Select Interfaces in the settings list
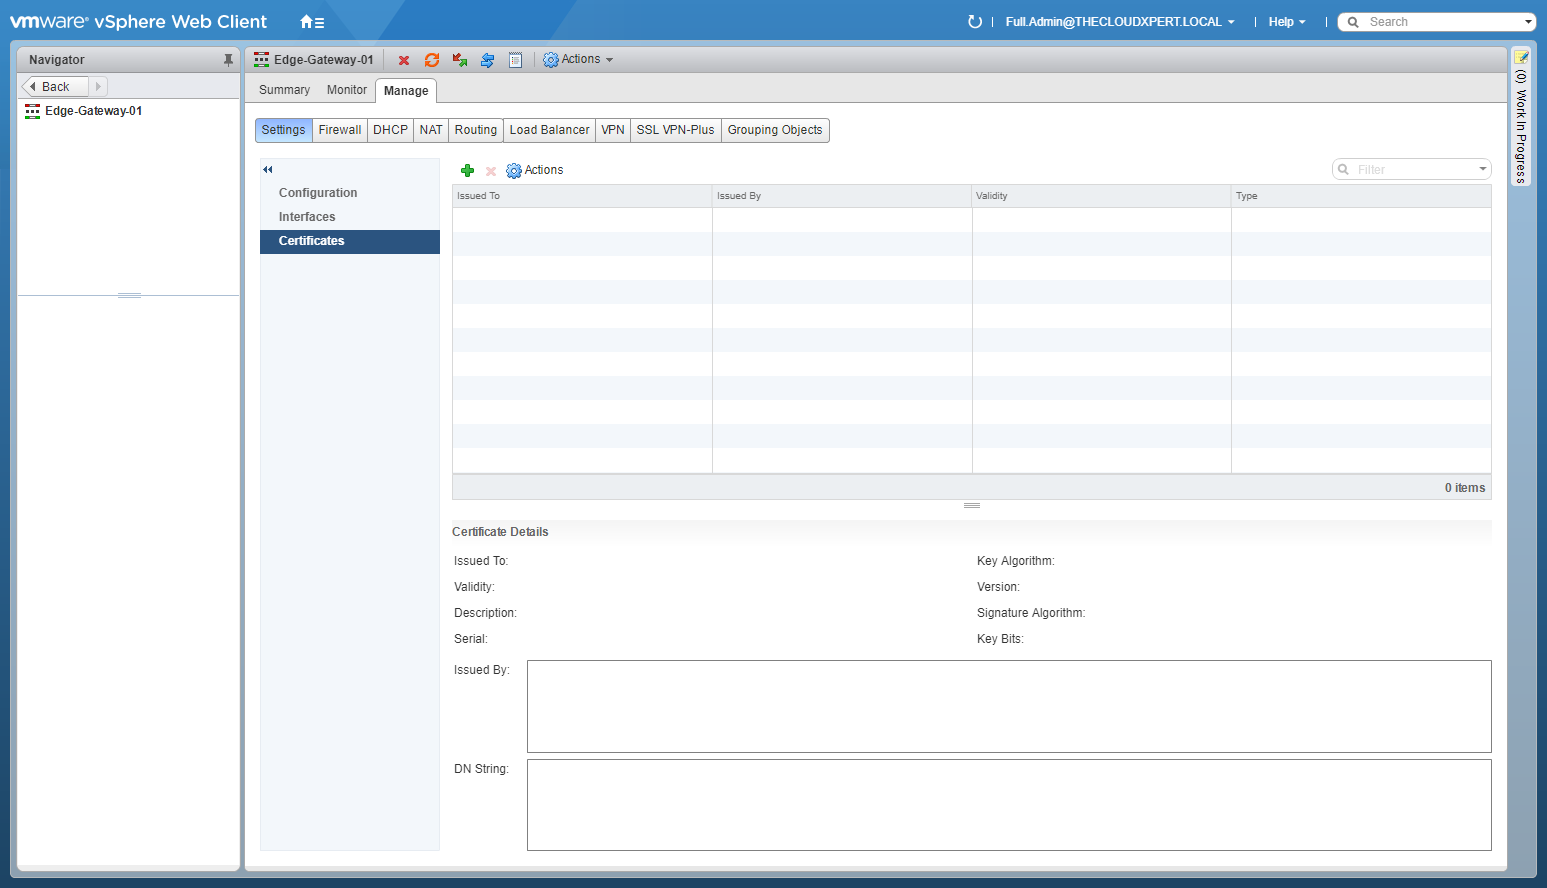The width and height of the screenshot is (1547, 888). 307,217
